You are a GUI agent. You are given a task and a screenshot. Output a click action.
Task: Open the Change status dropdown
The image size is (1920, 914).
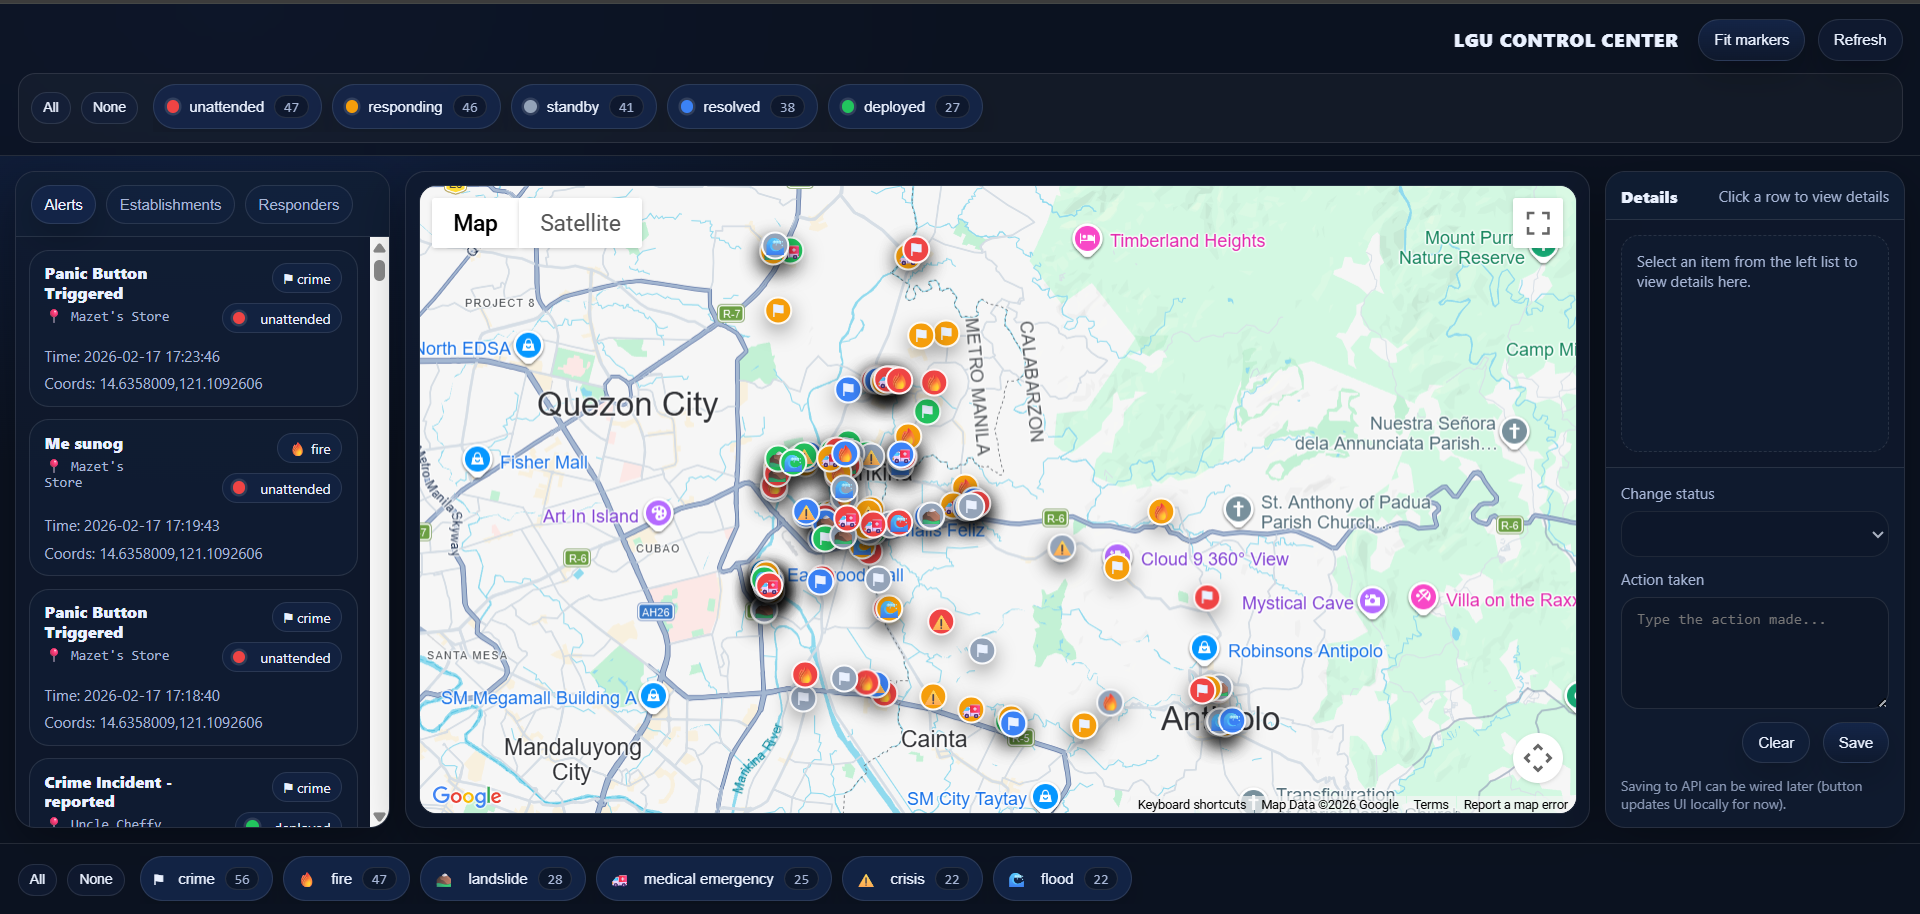point(1753,534)
